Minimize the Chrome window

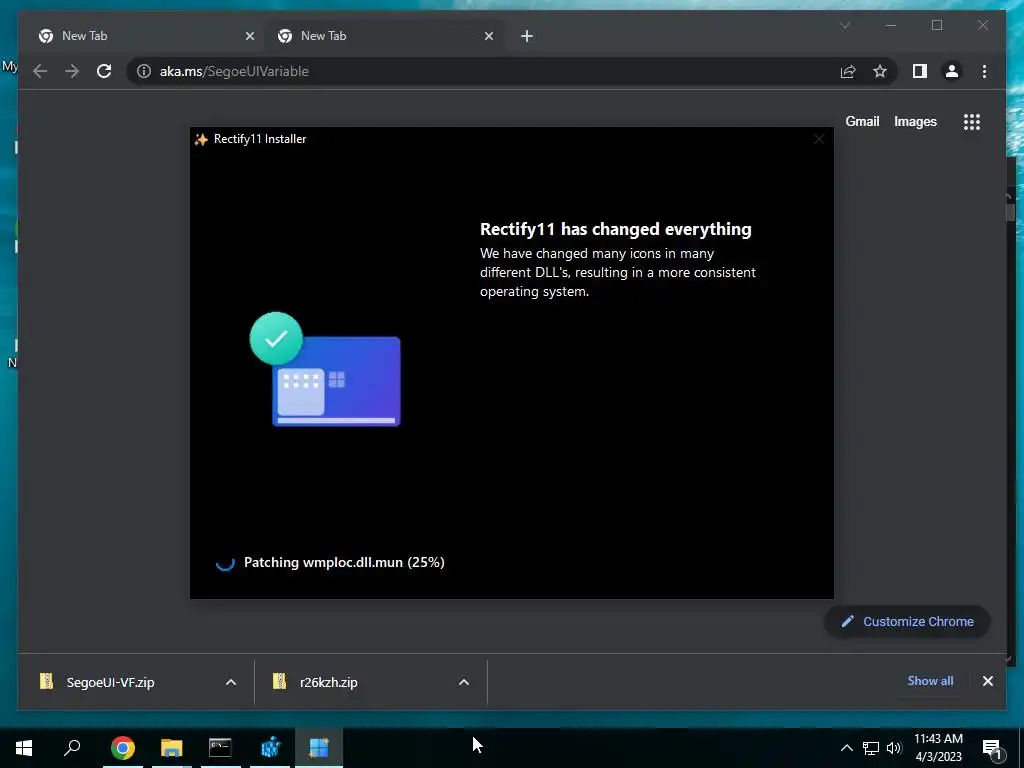(x=891, y=25)
